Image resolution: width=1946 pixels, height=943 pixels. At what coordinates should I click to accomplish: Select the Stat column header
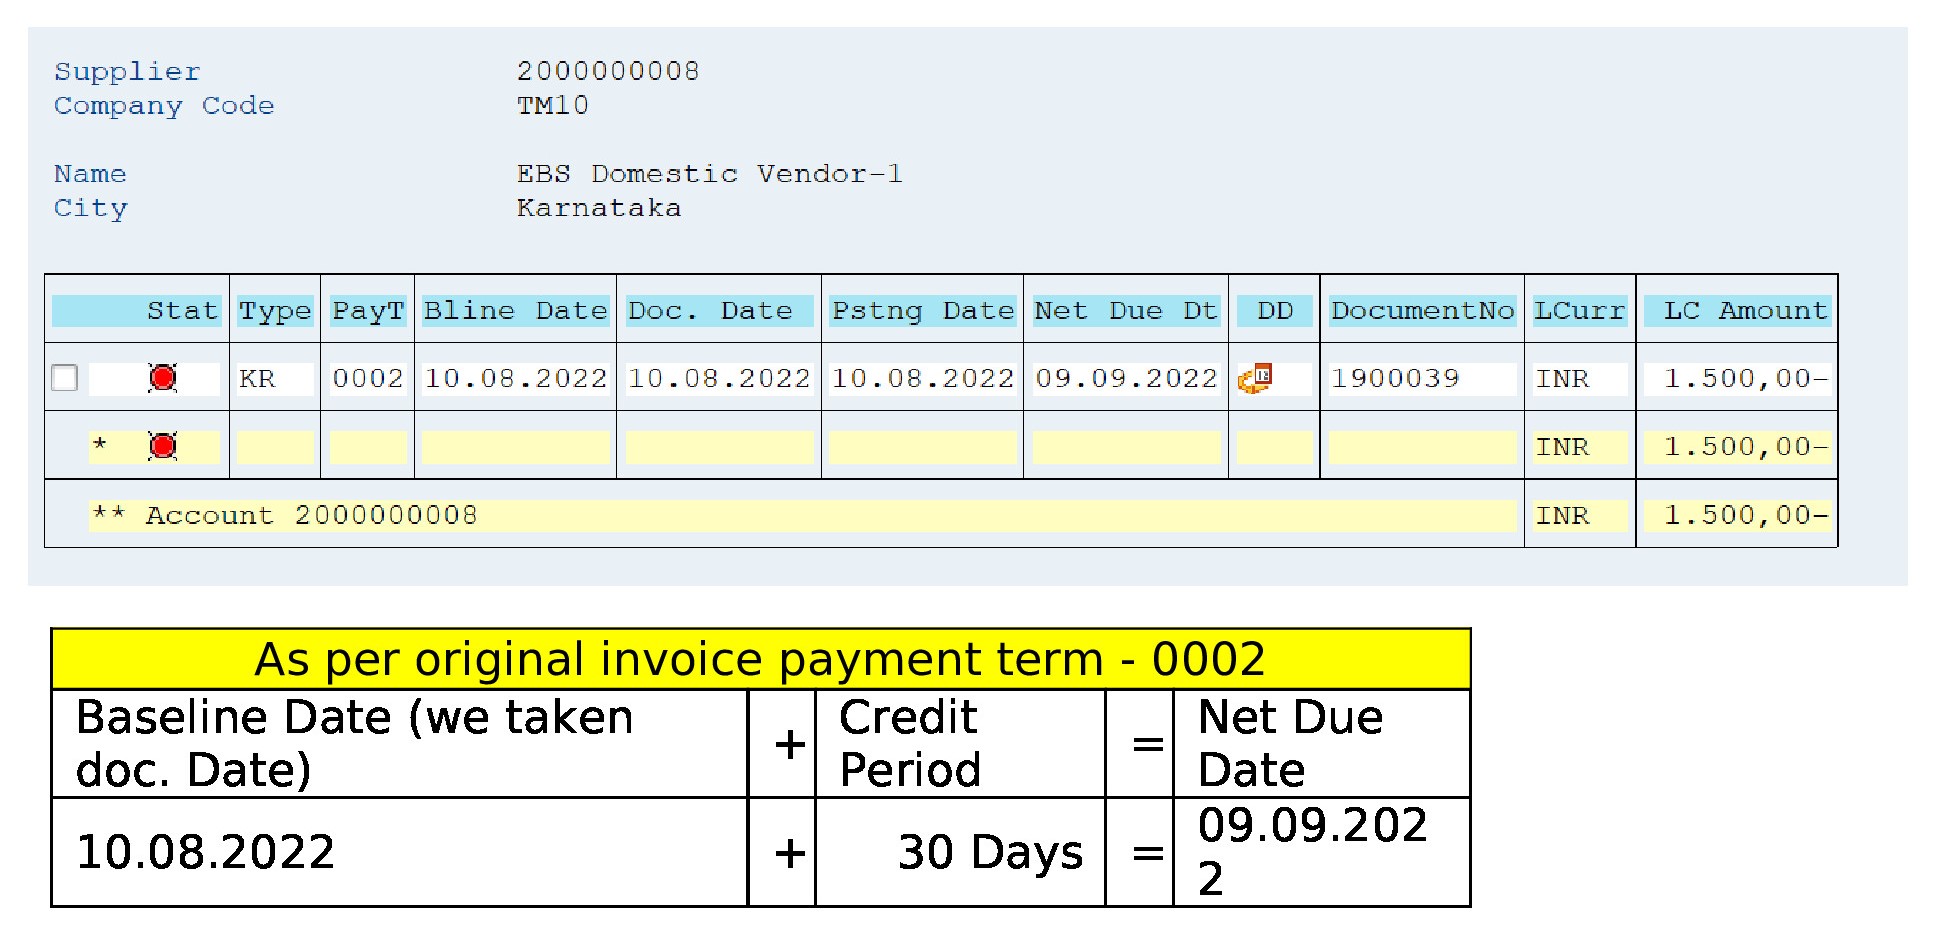pos(181,311)
